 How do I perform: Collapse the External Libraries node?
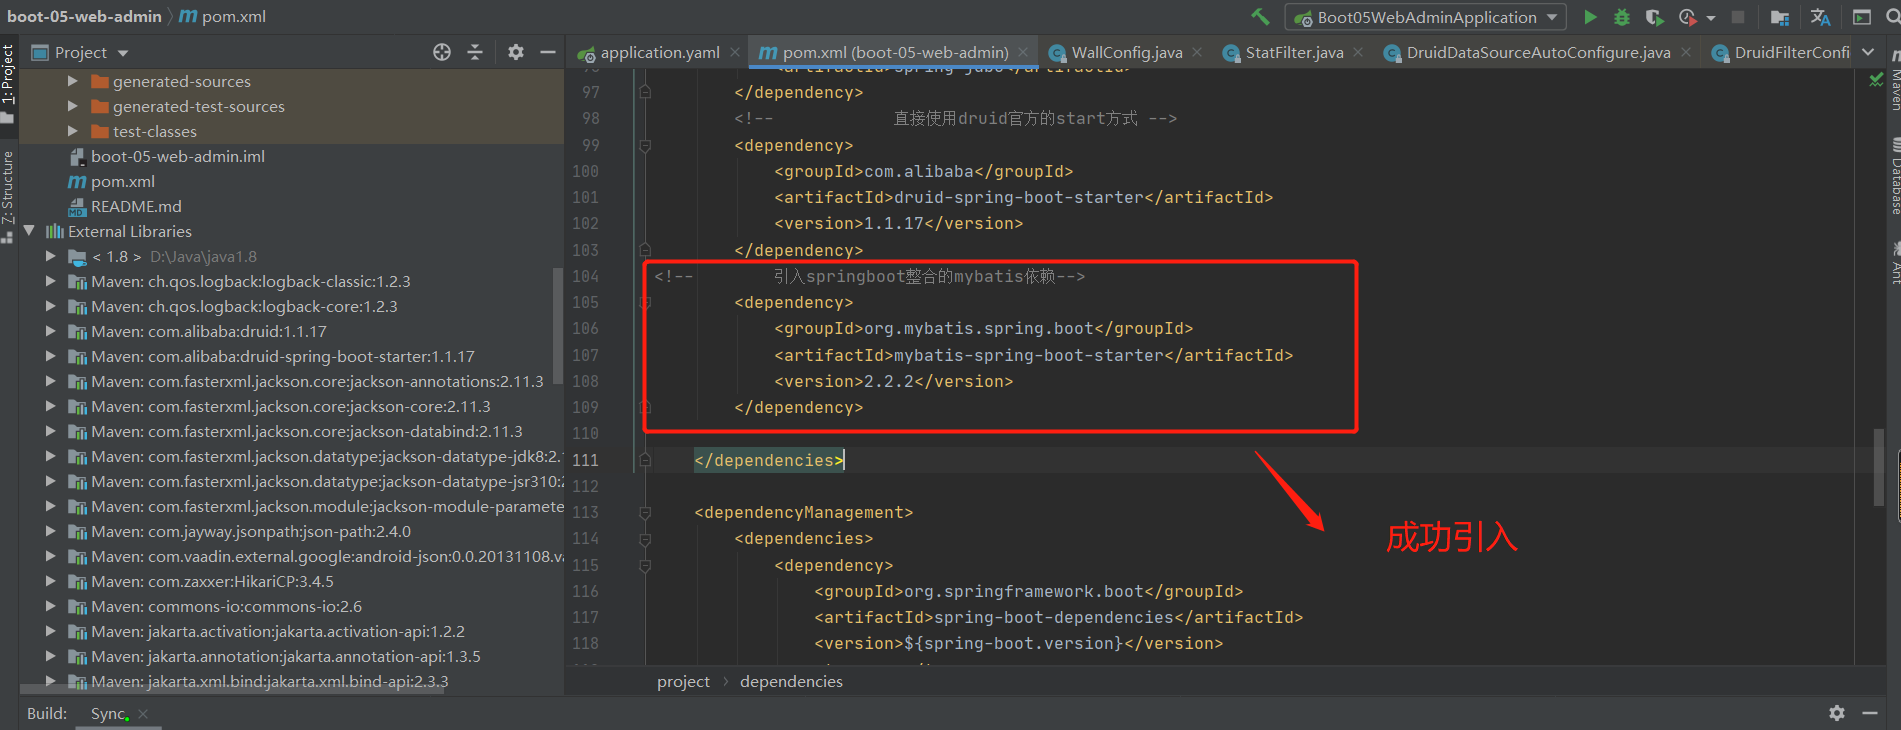point(29,231)
